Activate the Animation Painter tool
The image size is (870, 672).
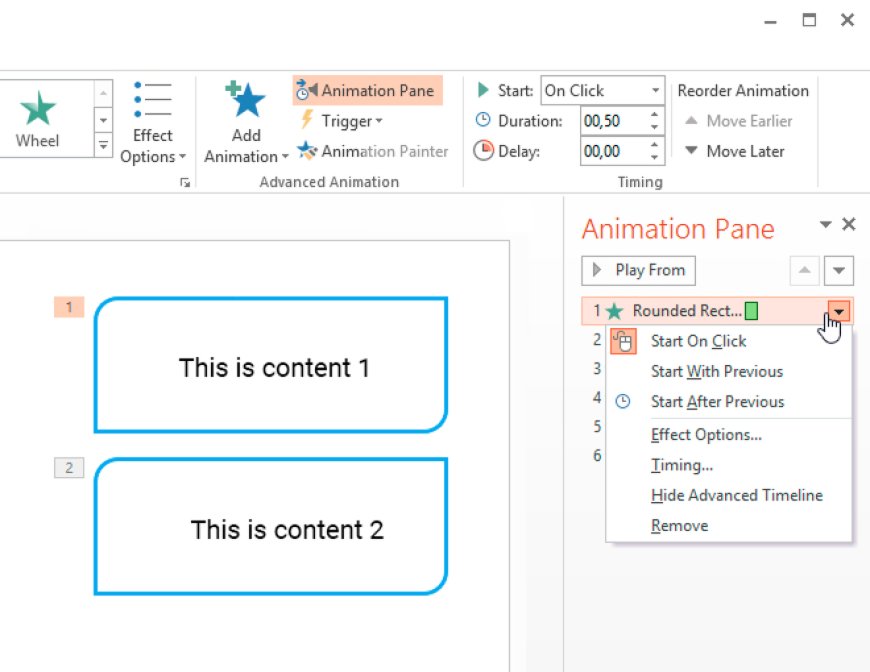(x=373, y=151)
